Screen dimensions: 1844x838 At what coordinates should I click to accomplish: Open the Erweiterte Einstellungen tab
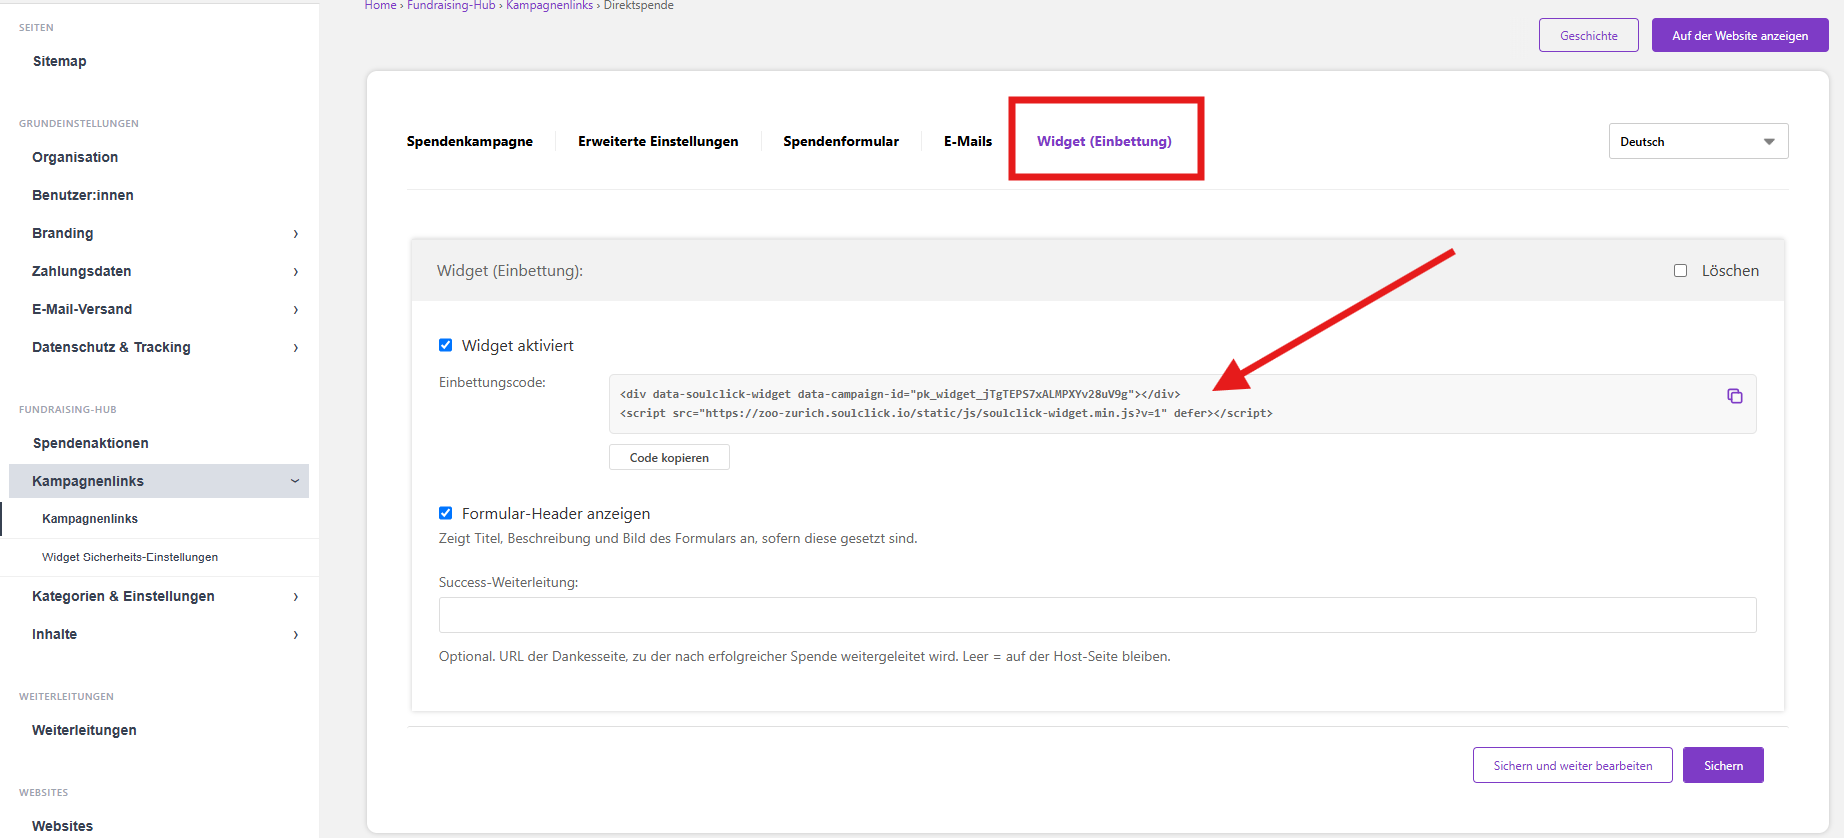click(658, 141)
